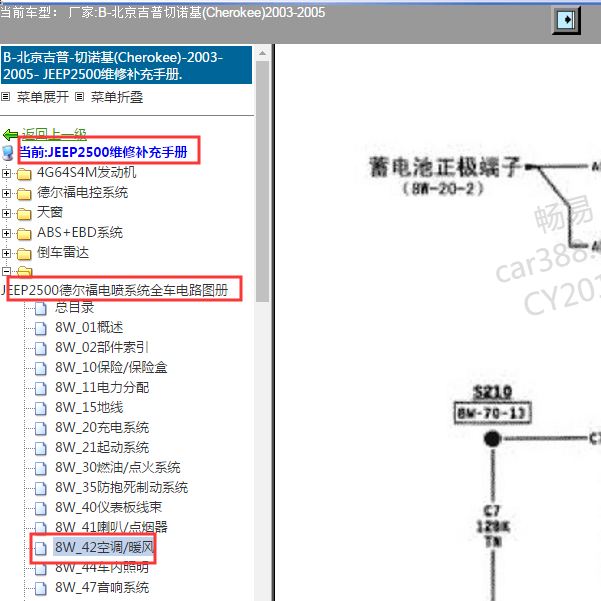
Task: Click the page icon of 8W_02部件索引
Action: click(x=41, y=348)
